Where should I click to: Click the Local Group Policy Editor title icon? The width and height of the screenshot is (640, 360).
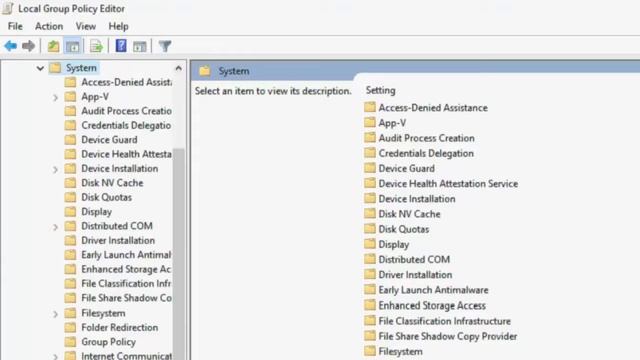coord(8,8)
